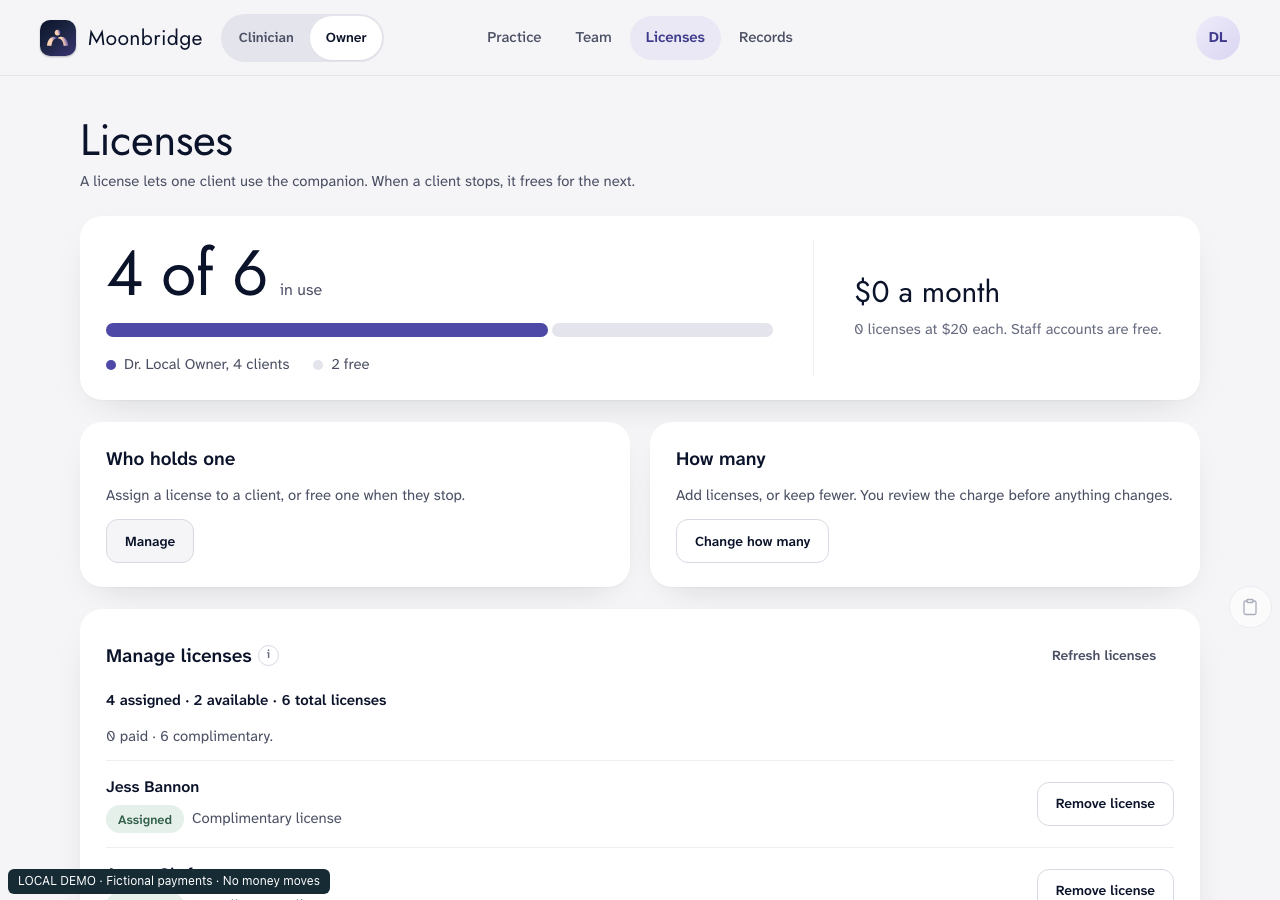1280x900 pixels.
Task: Go to the Team tab
Action: click(x=593, y=38)
